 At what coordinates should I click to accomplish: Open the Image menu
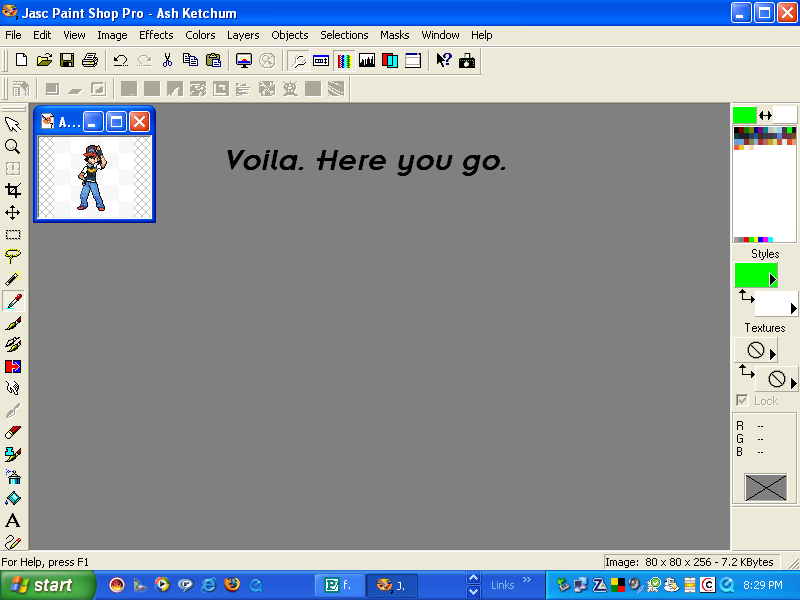[x=112, y=35]
